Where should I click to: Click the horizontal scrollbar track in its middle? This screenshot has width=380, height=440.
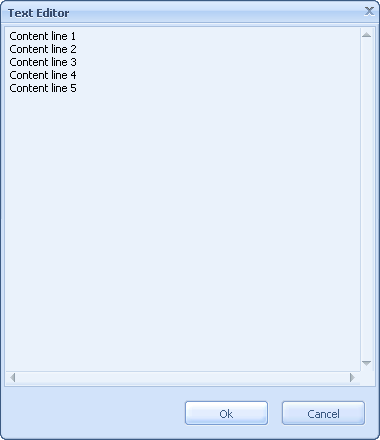[183, 378]
